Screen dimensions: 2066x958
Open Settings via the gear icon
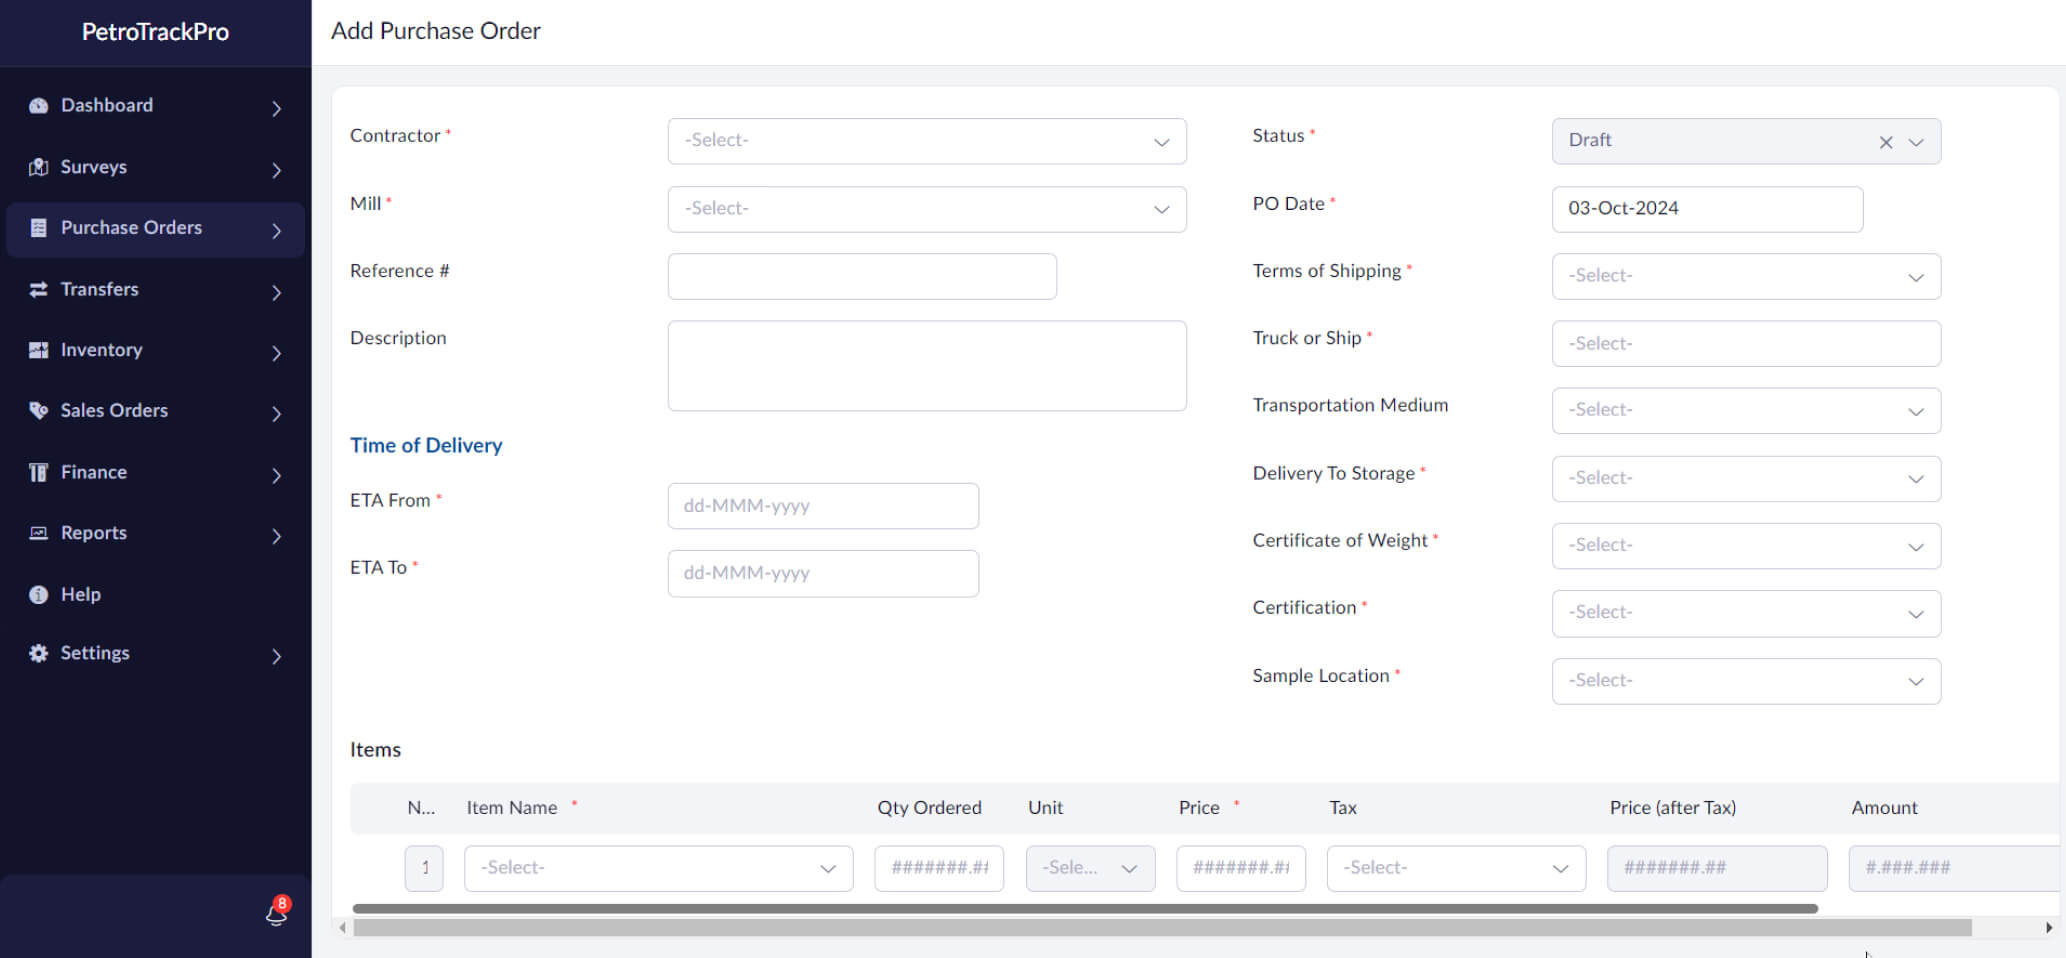(37, 653)
